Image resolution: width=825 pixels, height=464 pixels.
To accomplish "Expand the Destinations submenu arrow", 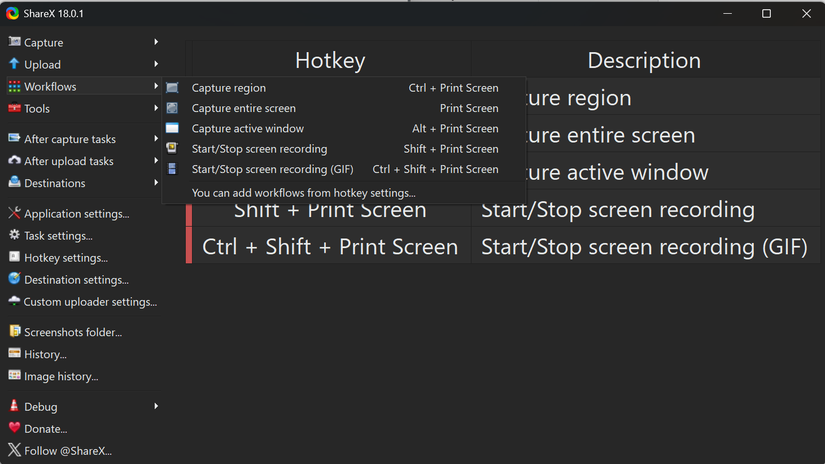I will tap(156, 183).
